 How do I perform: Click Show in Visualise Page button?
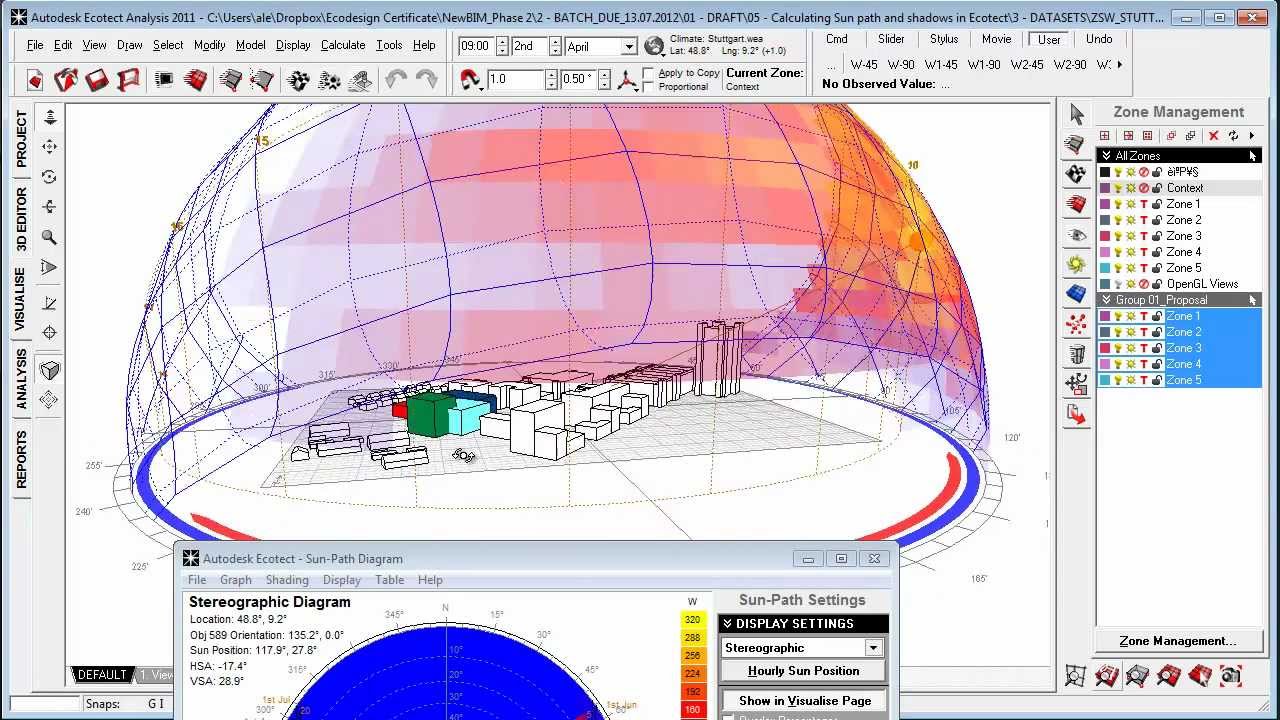click(x=803, y=700)
